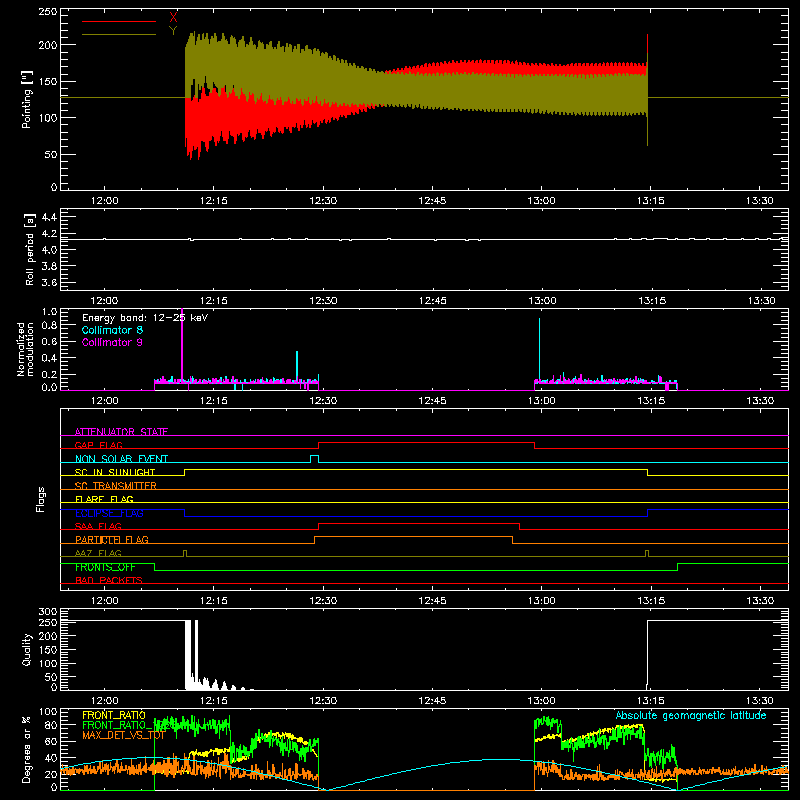Click the 13:30 label under Roll period plot
The width and height of the screenshot is (800, 800).
761,301
